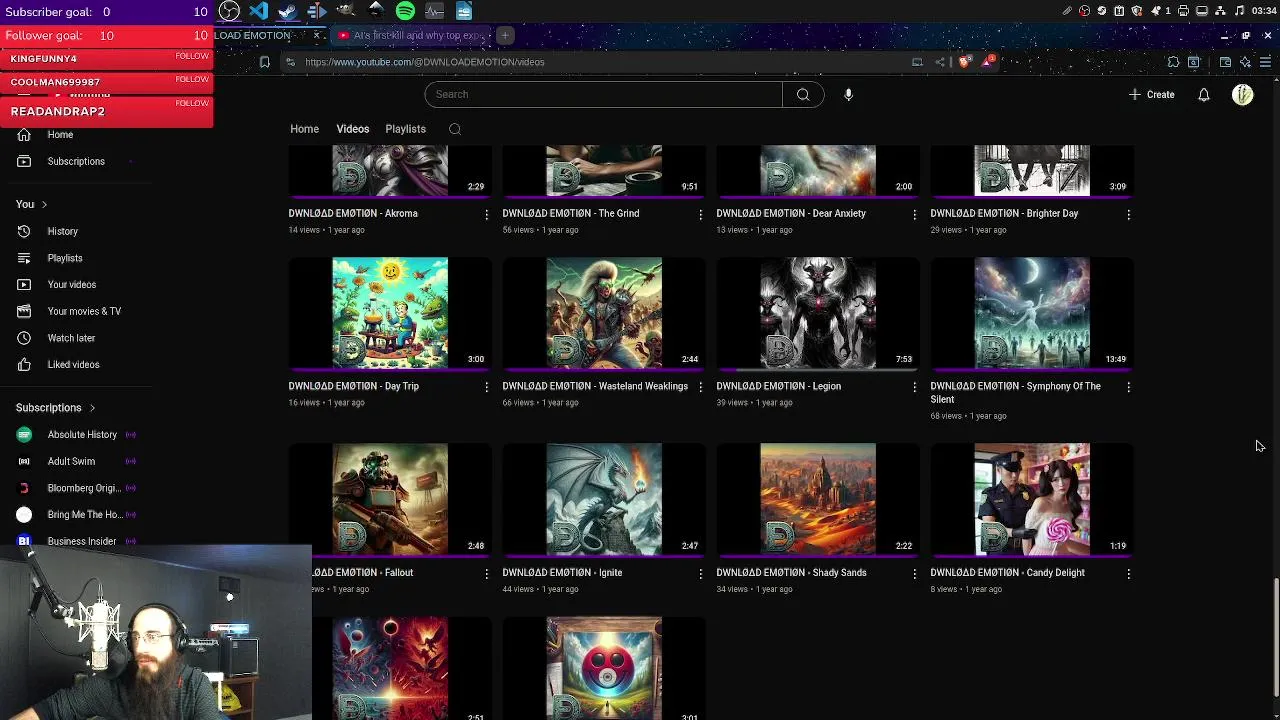Expand the You section chevron
Viewport: 1280px width, 720px height.
44,204
